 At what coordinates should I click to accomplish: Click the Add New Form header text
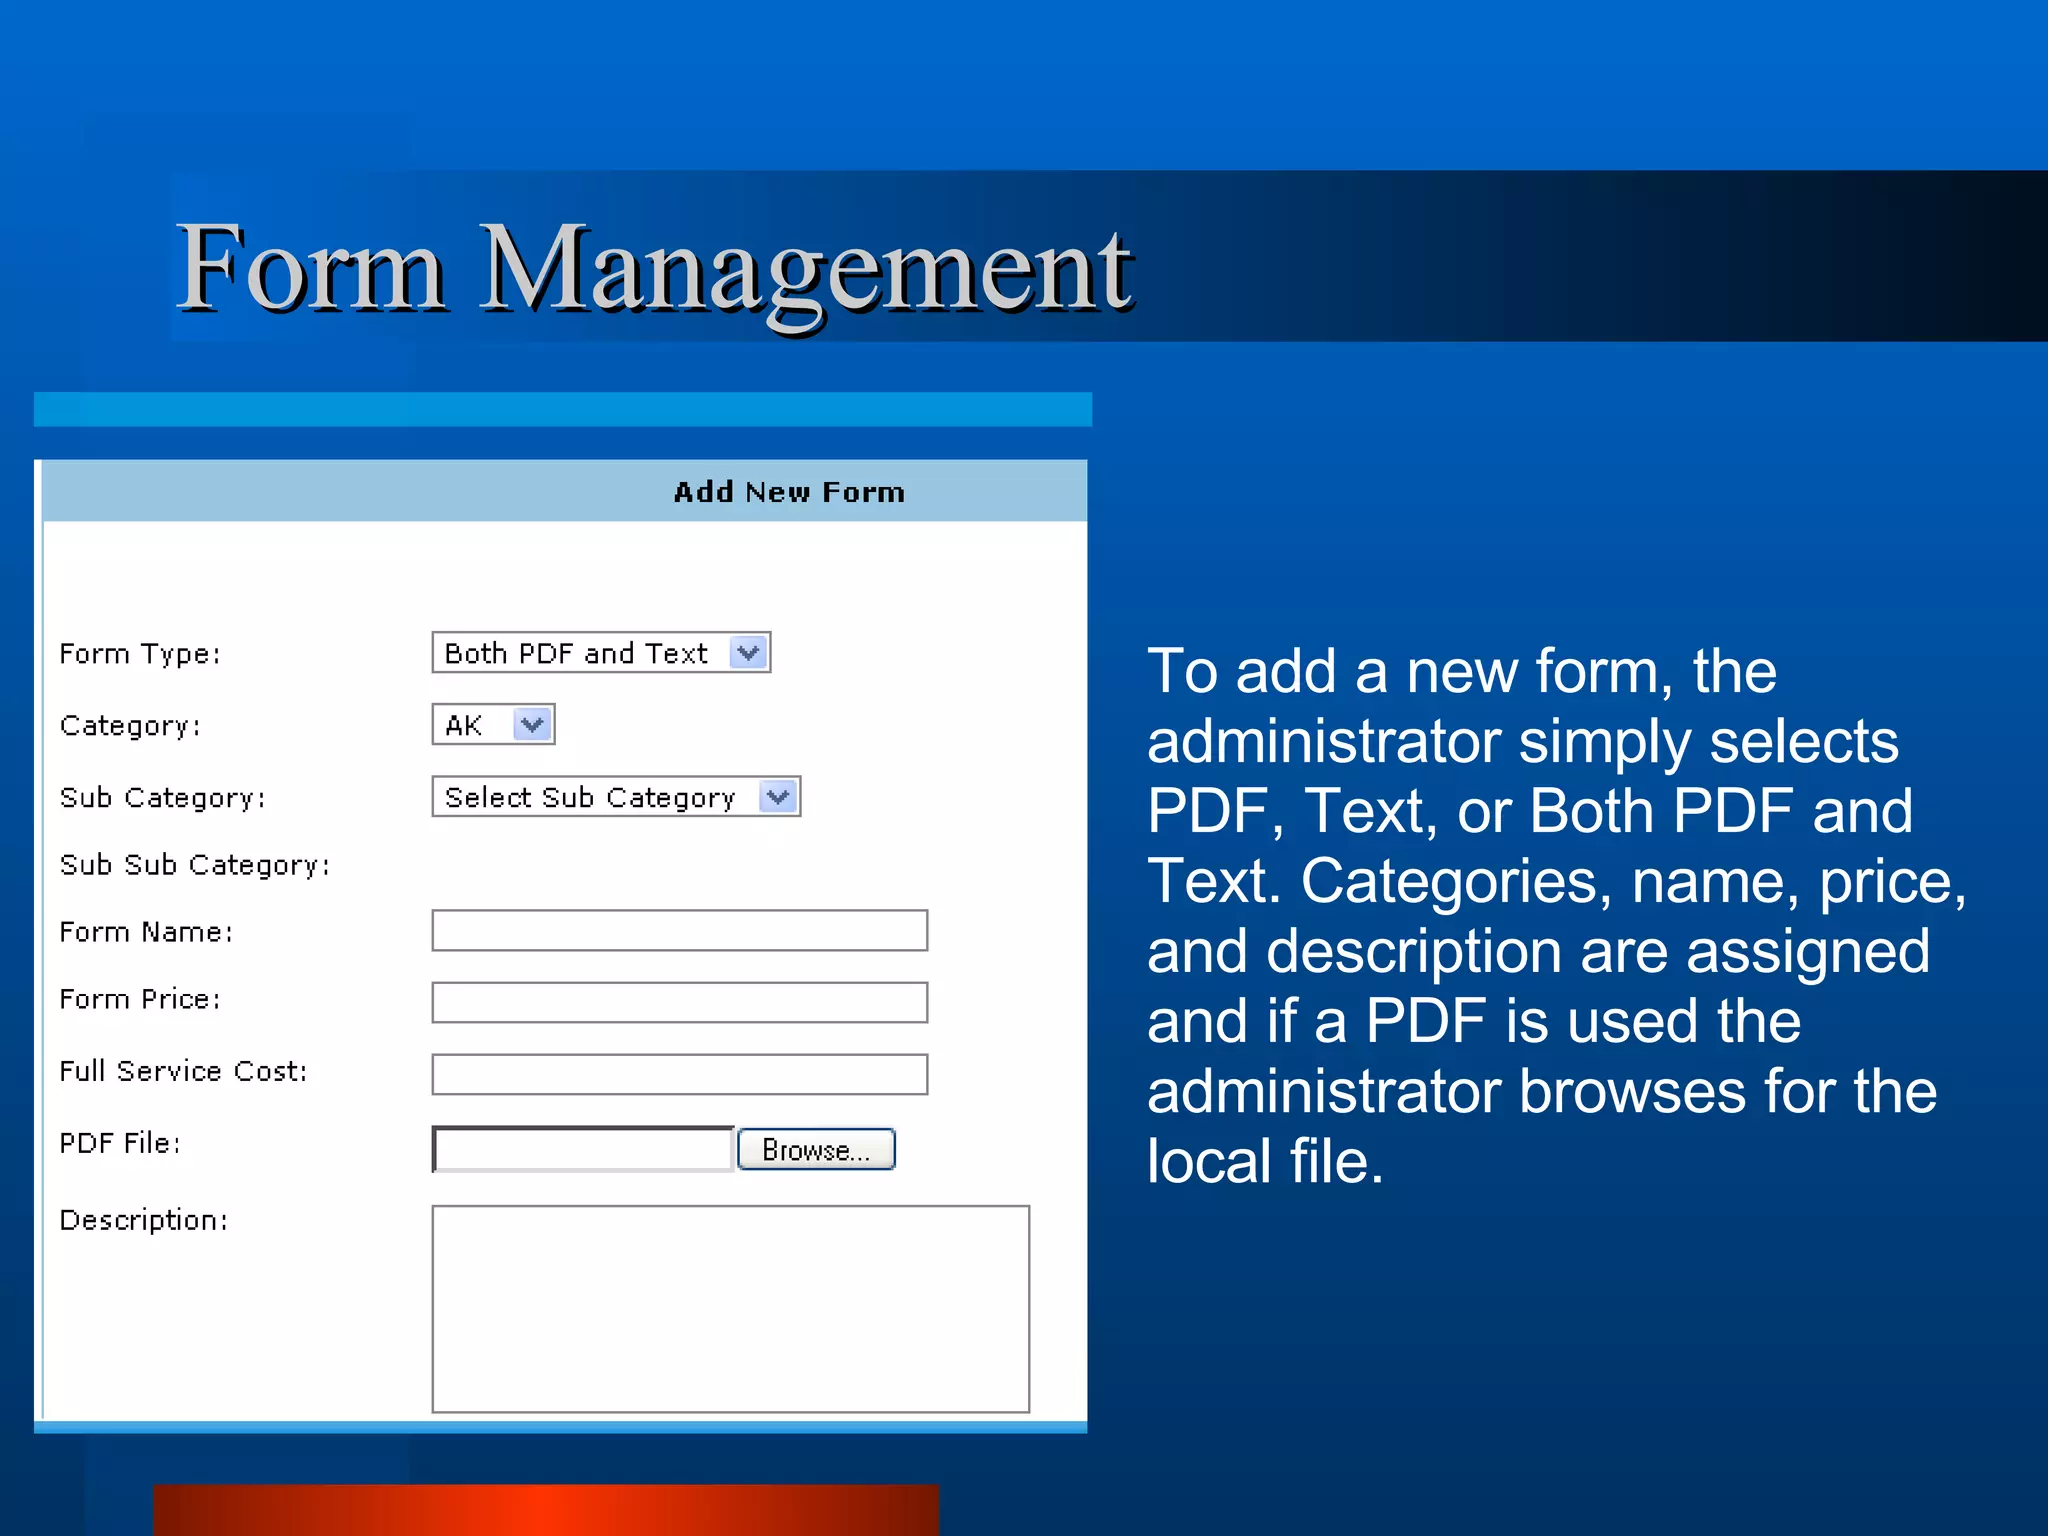789,492
